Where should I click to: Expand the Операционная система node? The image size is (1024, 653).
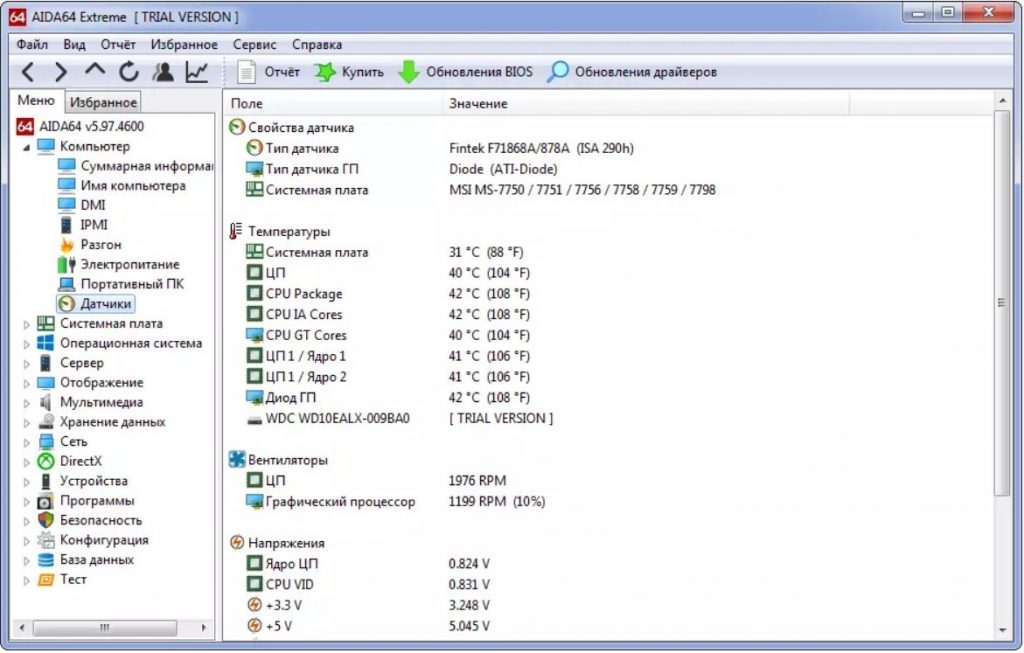pos(26,344)
